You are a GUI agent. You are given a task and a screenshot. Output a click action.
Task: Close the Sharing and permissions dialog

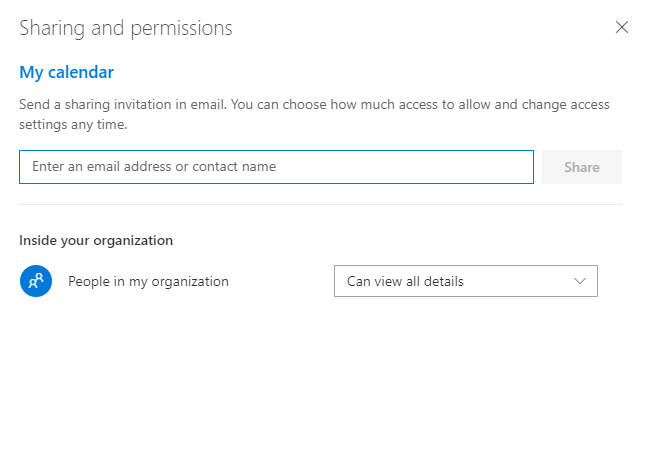(x=622, y=28)
